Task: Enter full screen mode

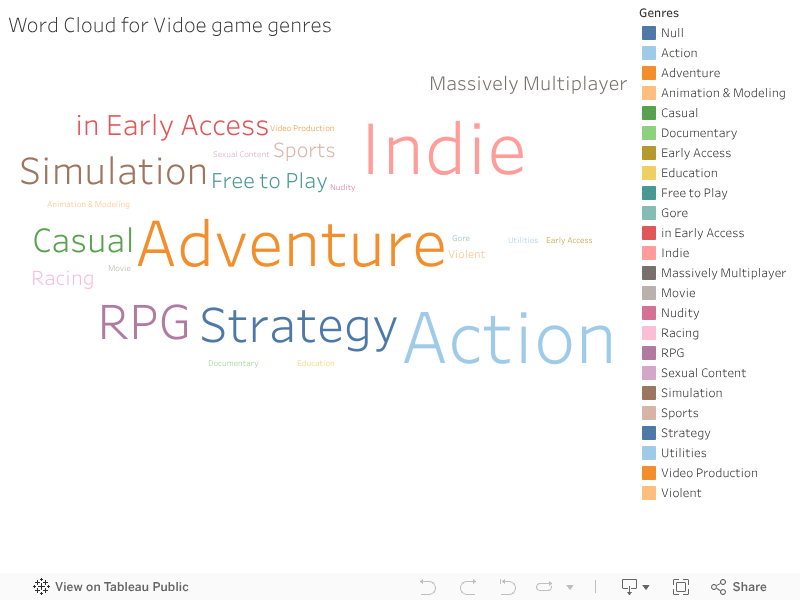Action: coord(681,587)
